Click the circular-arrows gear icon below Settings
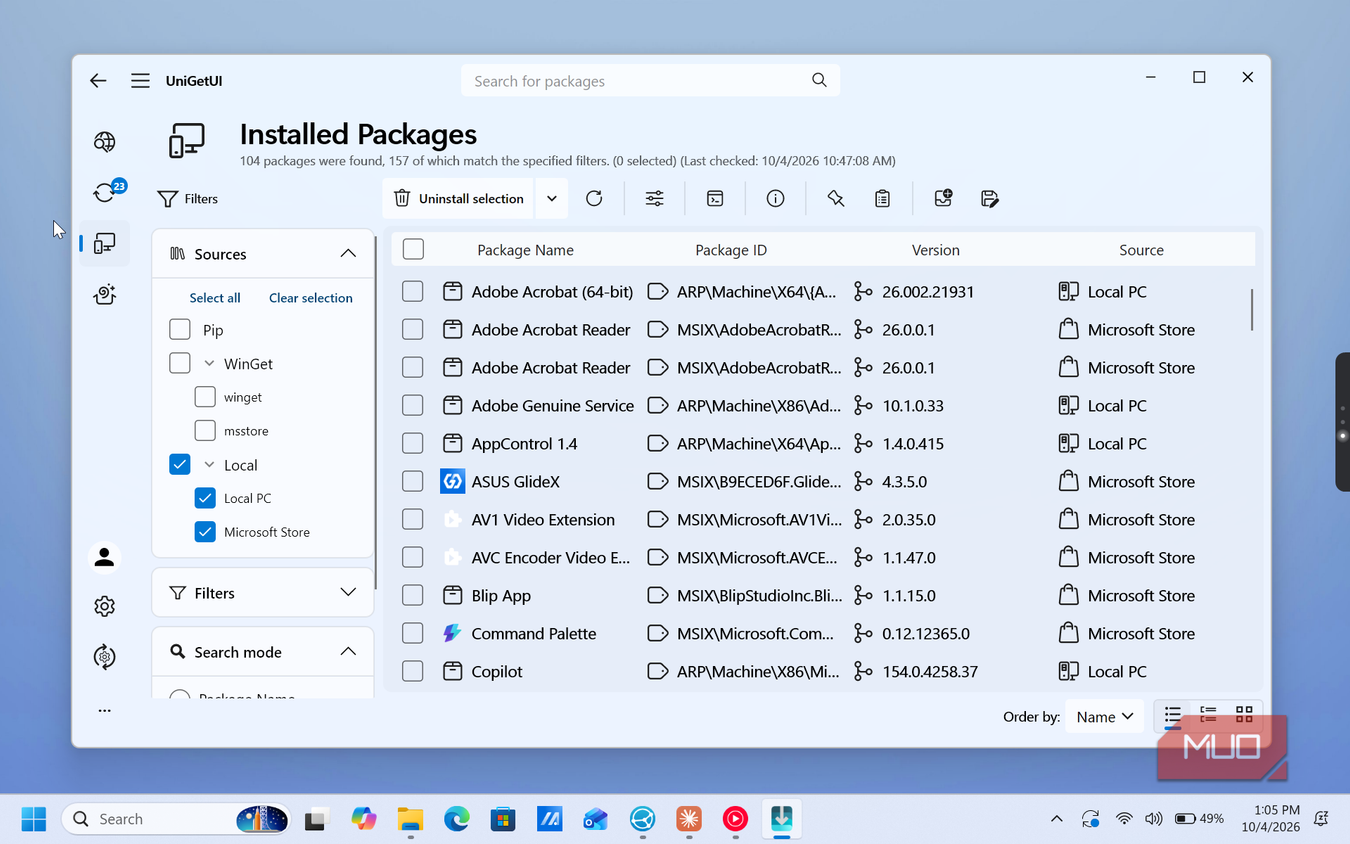Image resolution: width=1350 pixels, height=844 pixels. pos(104,657)
